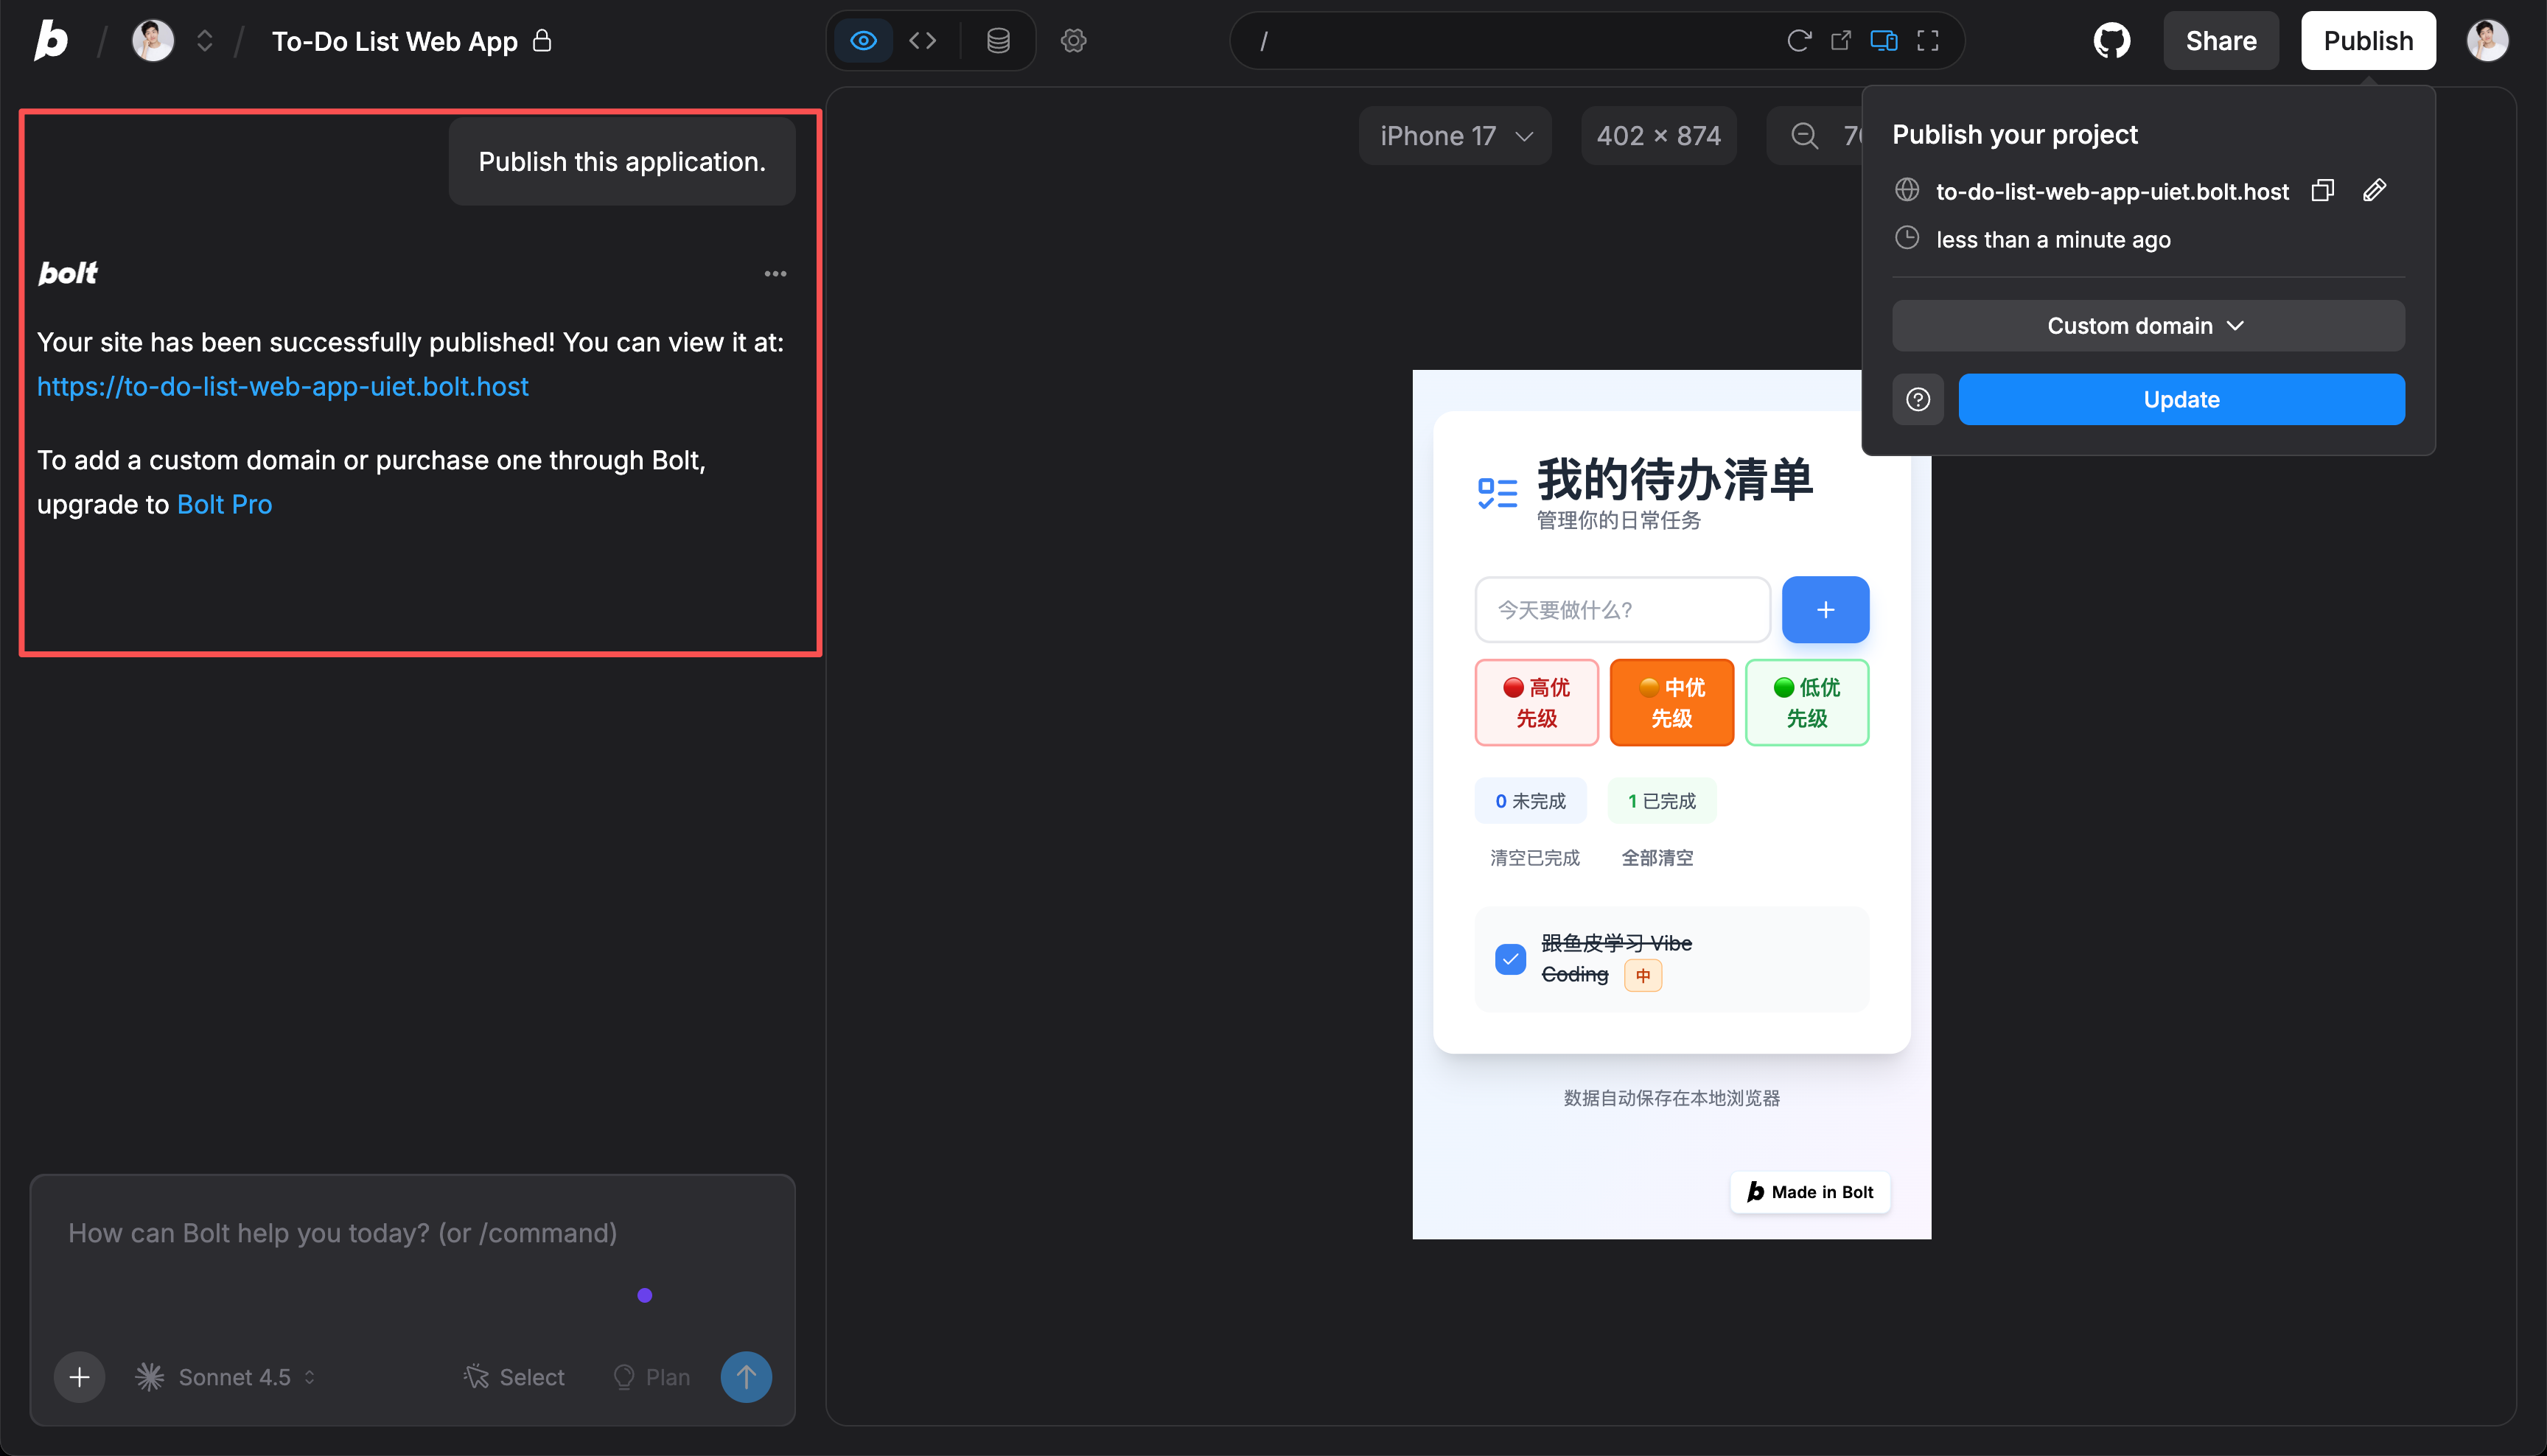
Task: Open project settings gear icon
Action: [x=1073, y=41]
